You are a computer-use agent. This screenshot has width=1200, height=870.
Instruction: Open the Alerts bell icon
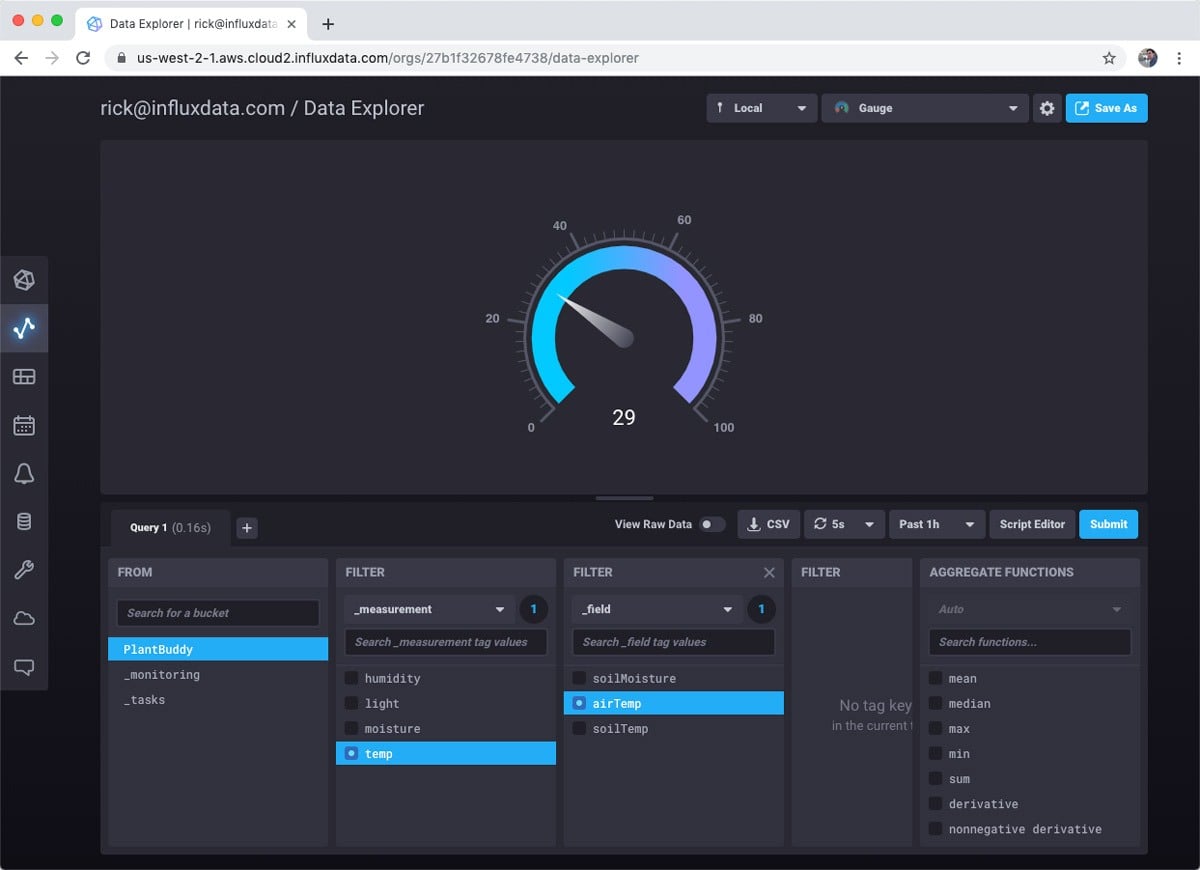(x=25, y=472)
